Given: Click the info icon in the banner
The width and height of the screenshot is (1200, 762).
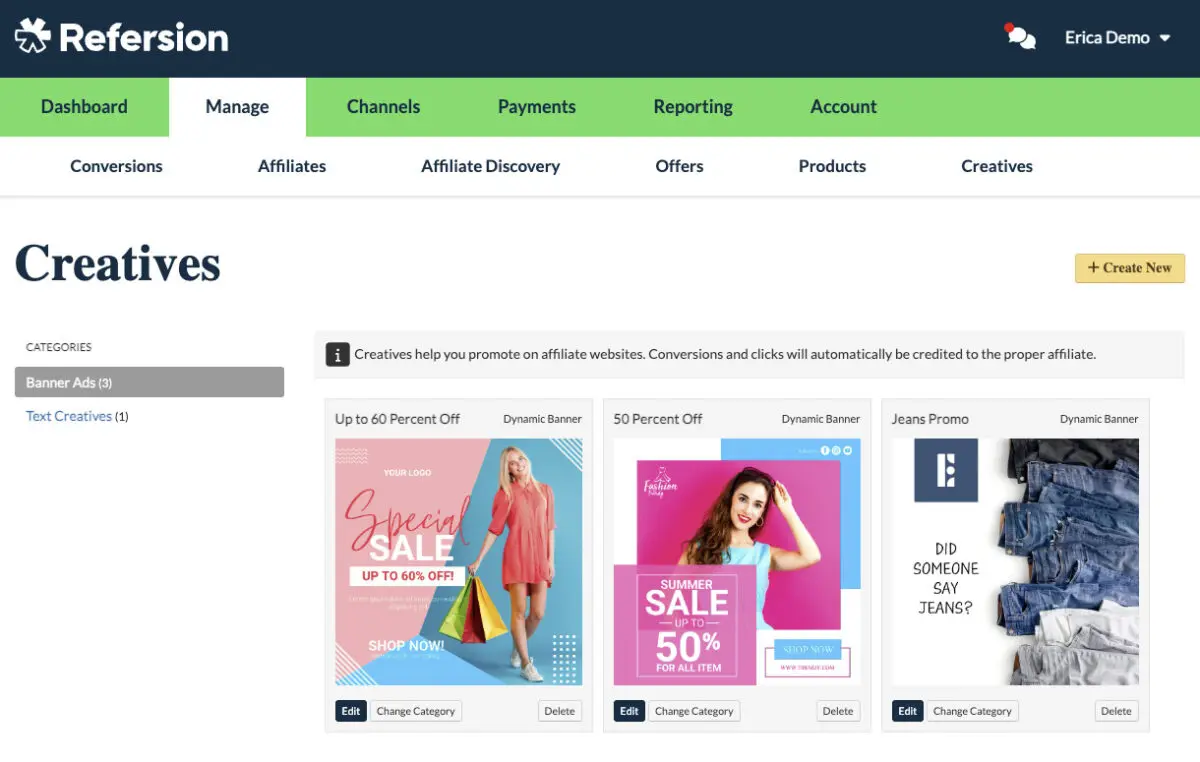Looking at the screenshot, I should (x=338, y=354).
